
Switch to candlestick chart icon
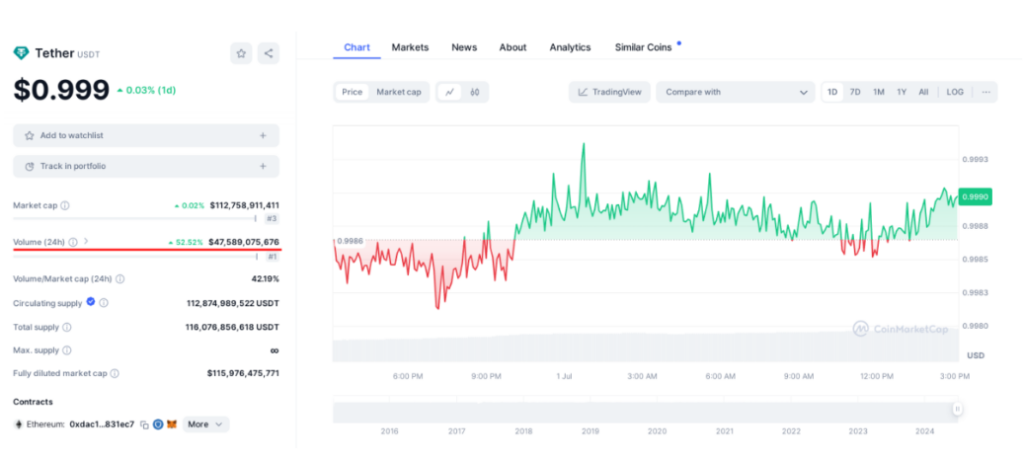point(475,92)
